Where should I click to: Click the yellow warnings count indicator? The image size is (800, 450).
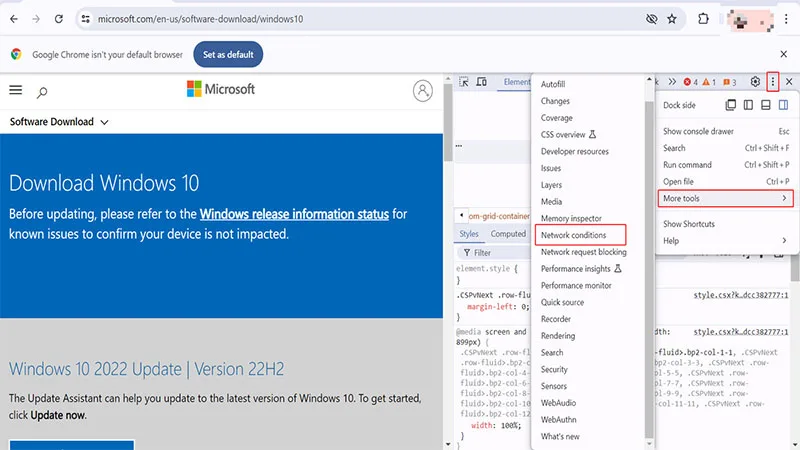pyautogui.click(x=709, y=82)
